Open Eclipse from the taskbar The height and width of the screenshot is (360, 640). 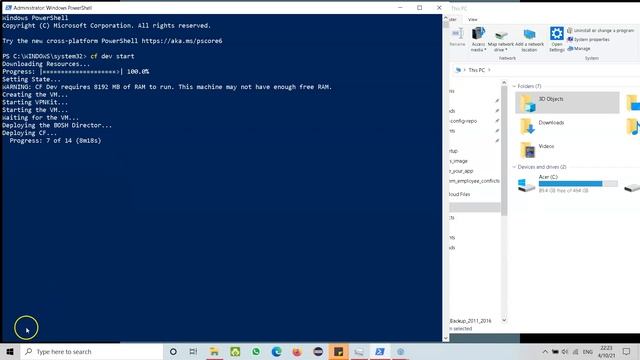(x=318, y=351)
